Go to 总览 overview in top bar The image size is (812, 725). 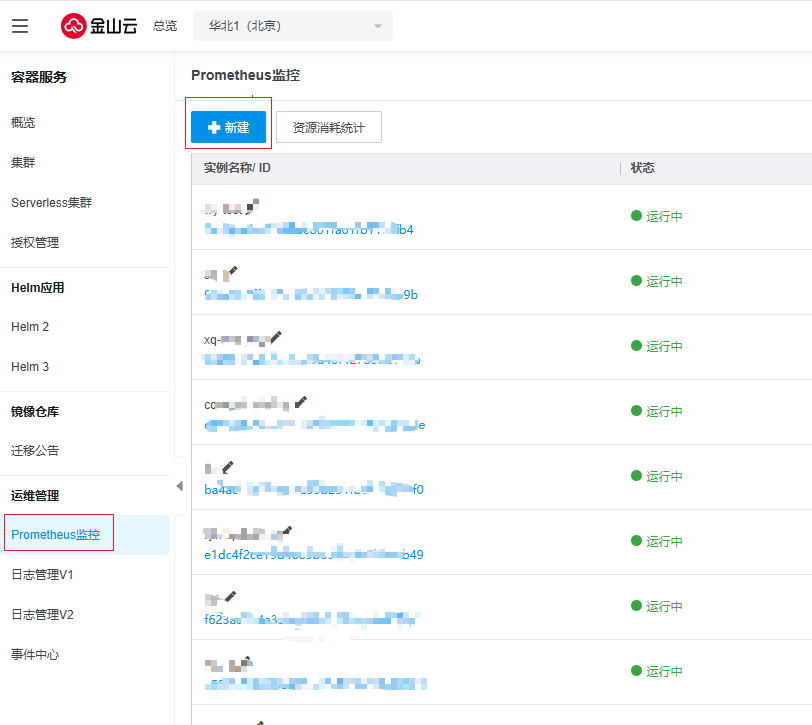point(165,26)
